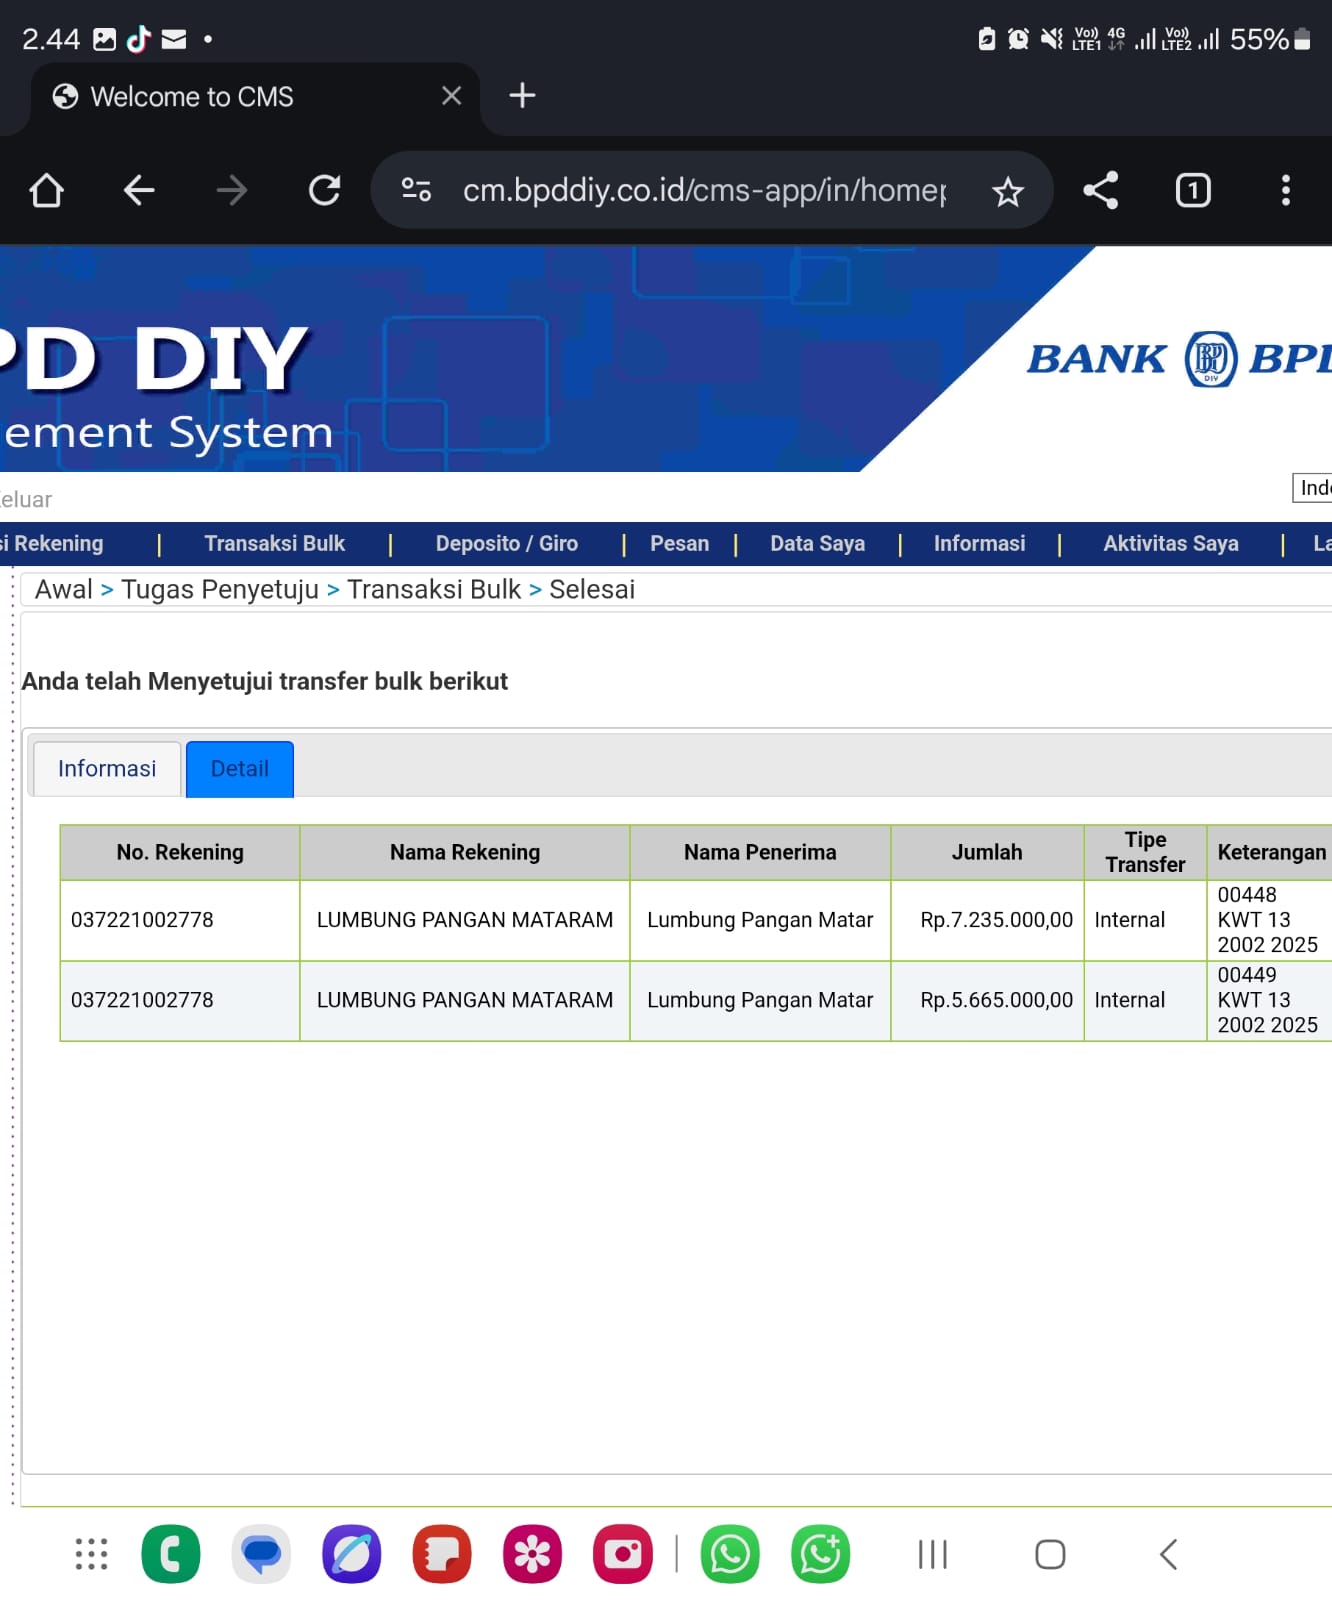
Task: Open the Data Saya menu
Action: pos(818,543)
